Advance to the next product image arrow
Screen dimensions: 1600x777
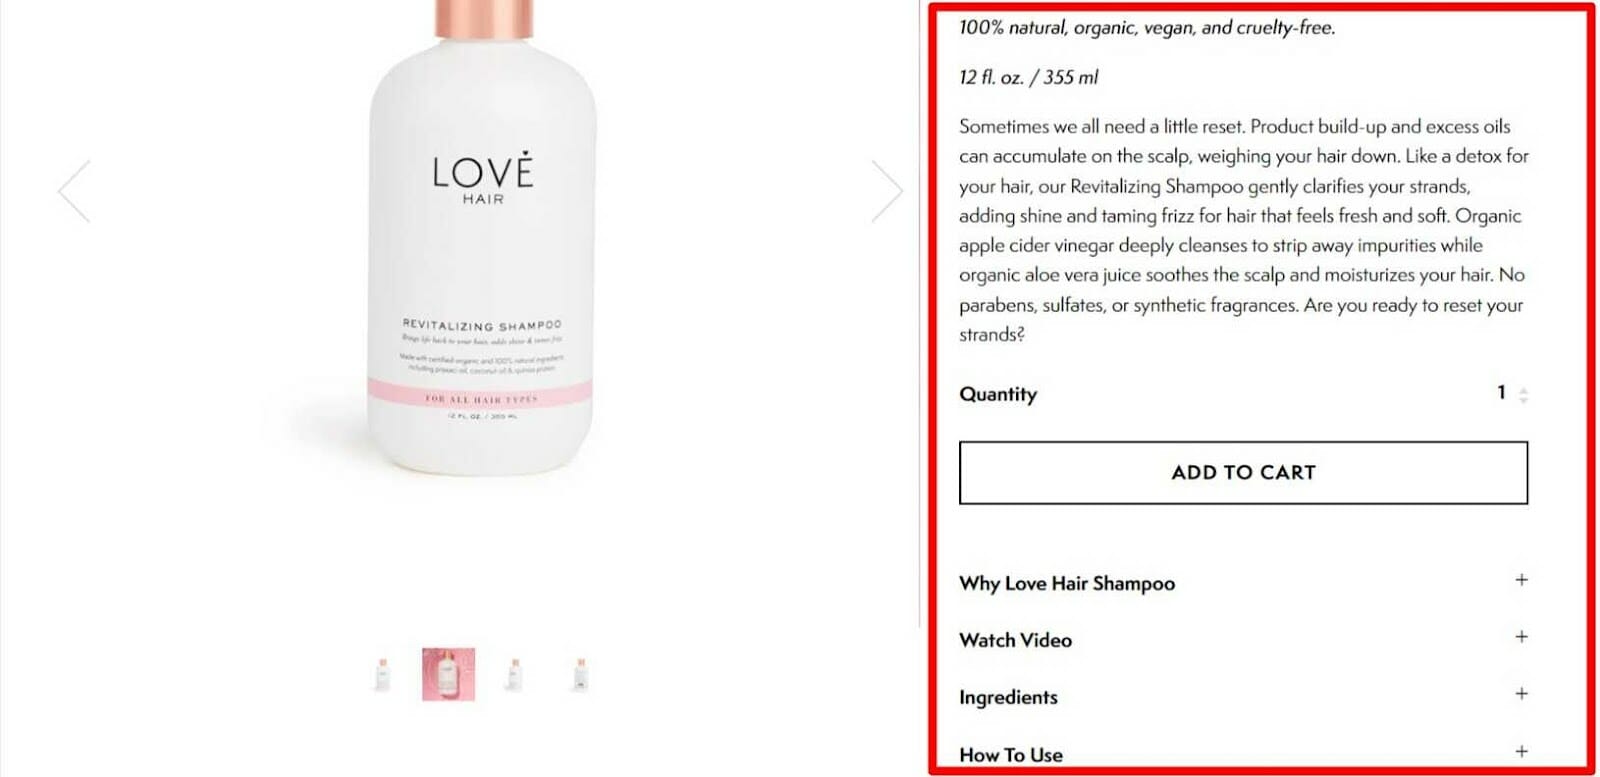point(887,191)
